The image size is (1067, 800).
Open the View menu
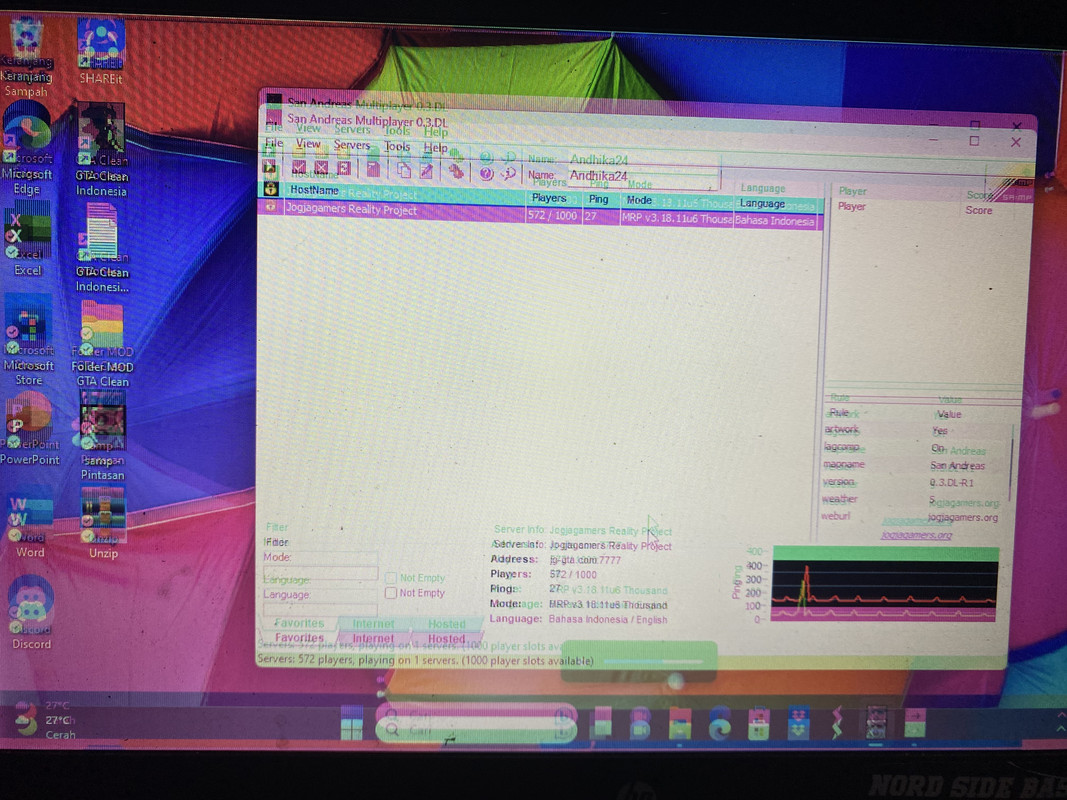click(308, 144)
